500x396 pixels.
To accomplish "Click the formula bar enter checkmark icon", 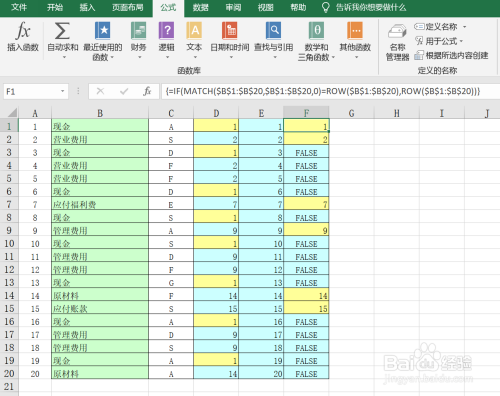I will pos(124,91).
